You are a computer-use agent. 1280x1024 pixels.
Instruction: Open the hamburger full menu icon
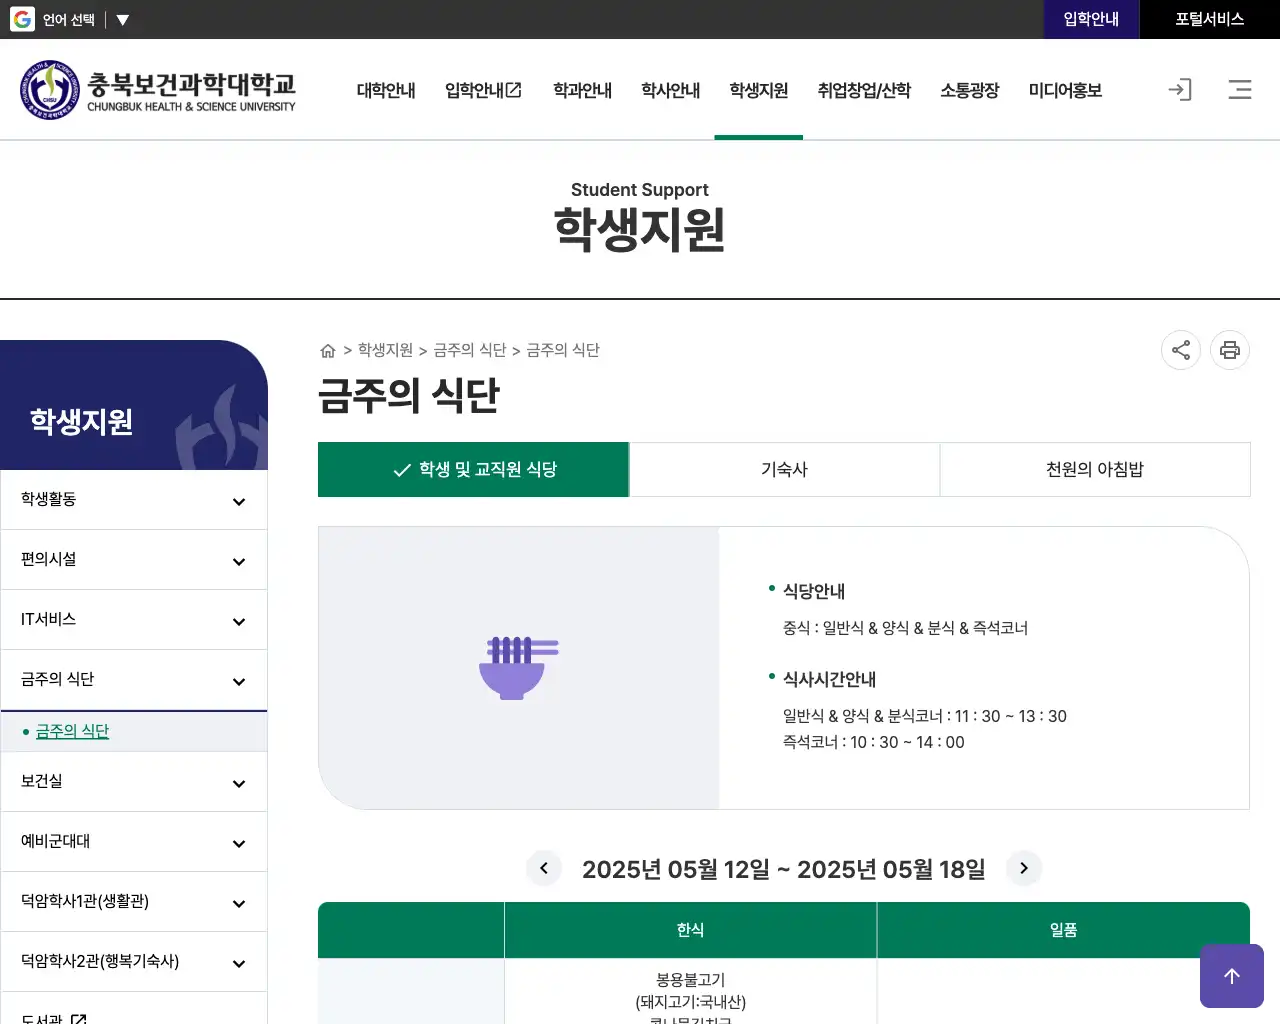point(1240,90)
